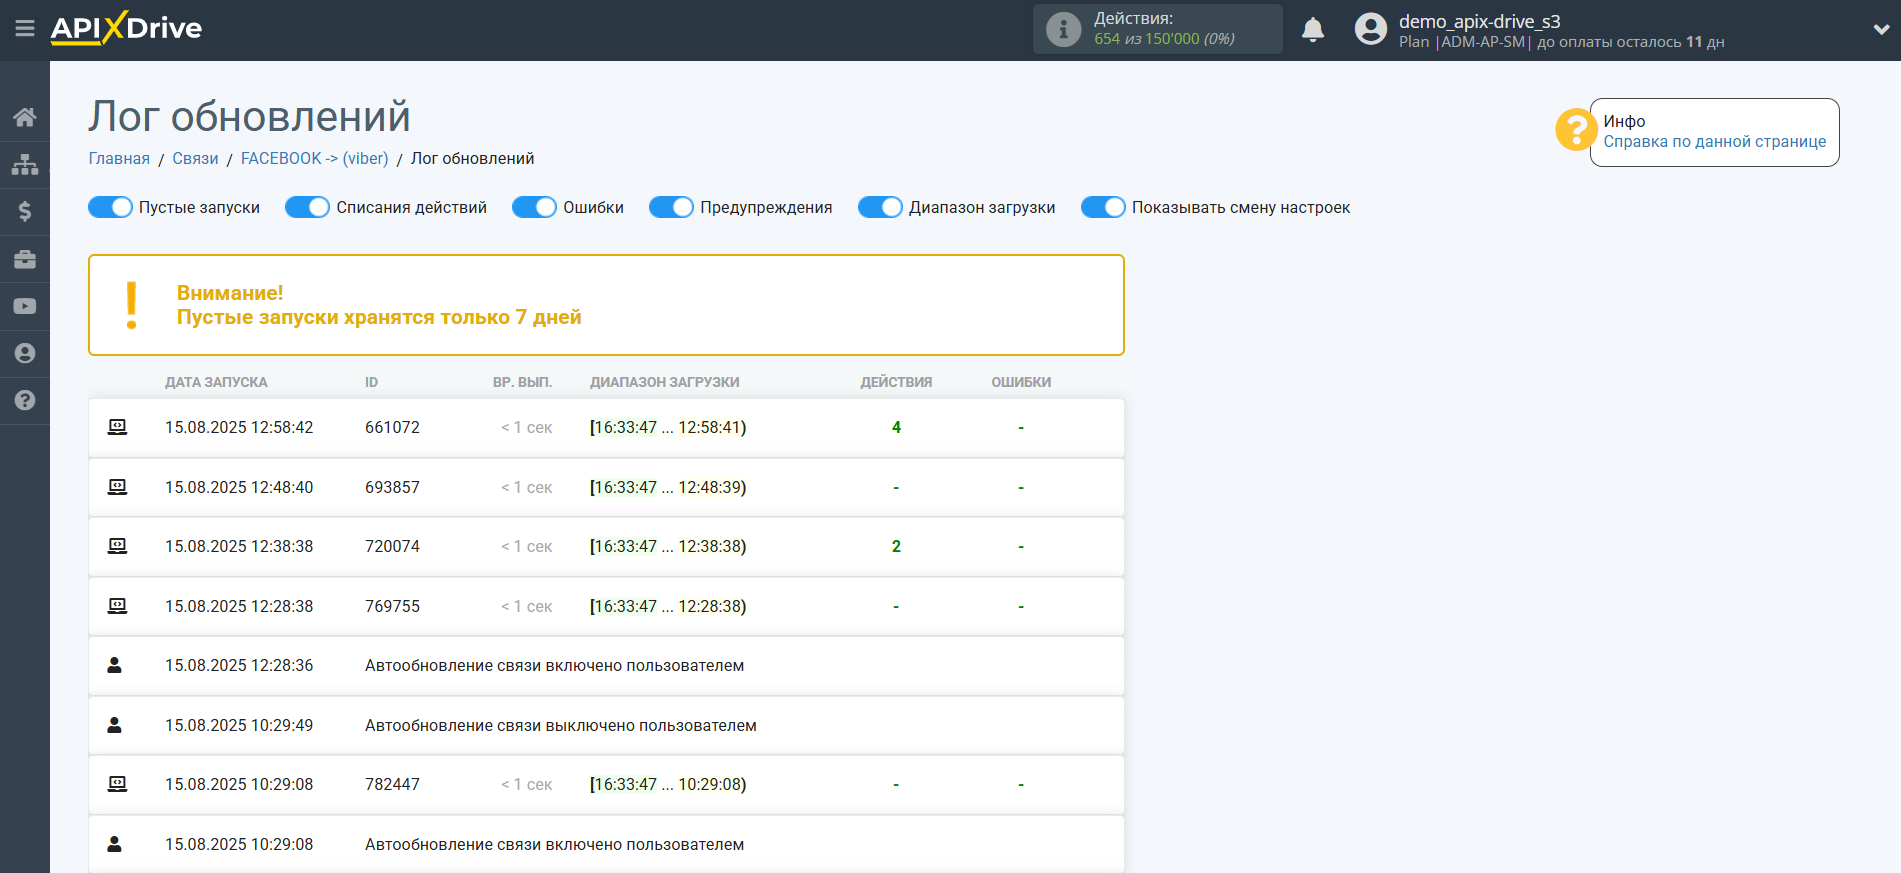The height and width of the screenshot is (873, 1901).
Task: Click actions count 2 for ID 720074
Action: (x=896, y=546)
